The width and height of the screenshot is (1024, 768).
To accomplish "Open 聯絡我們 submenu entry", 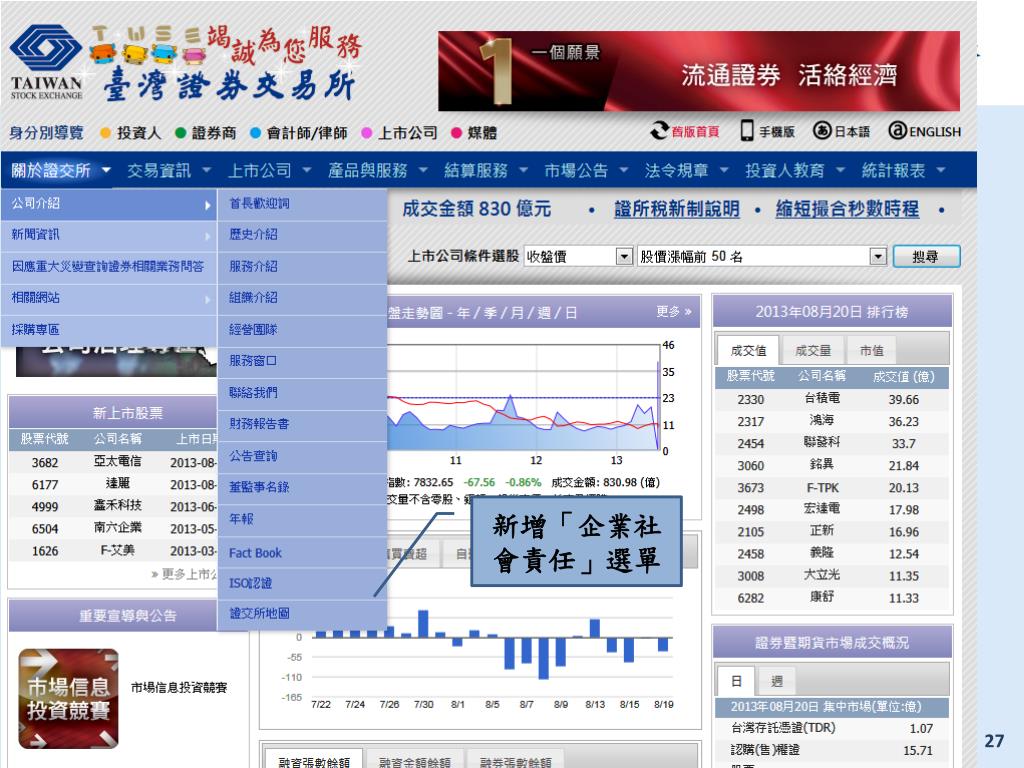I will 302,392.
